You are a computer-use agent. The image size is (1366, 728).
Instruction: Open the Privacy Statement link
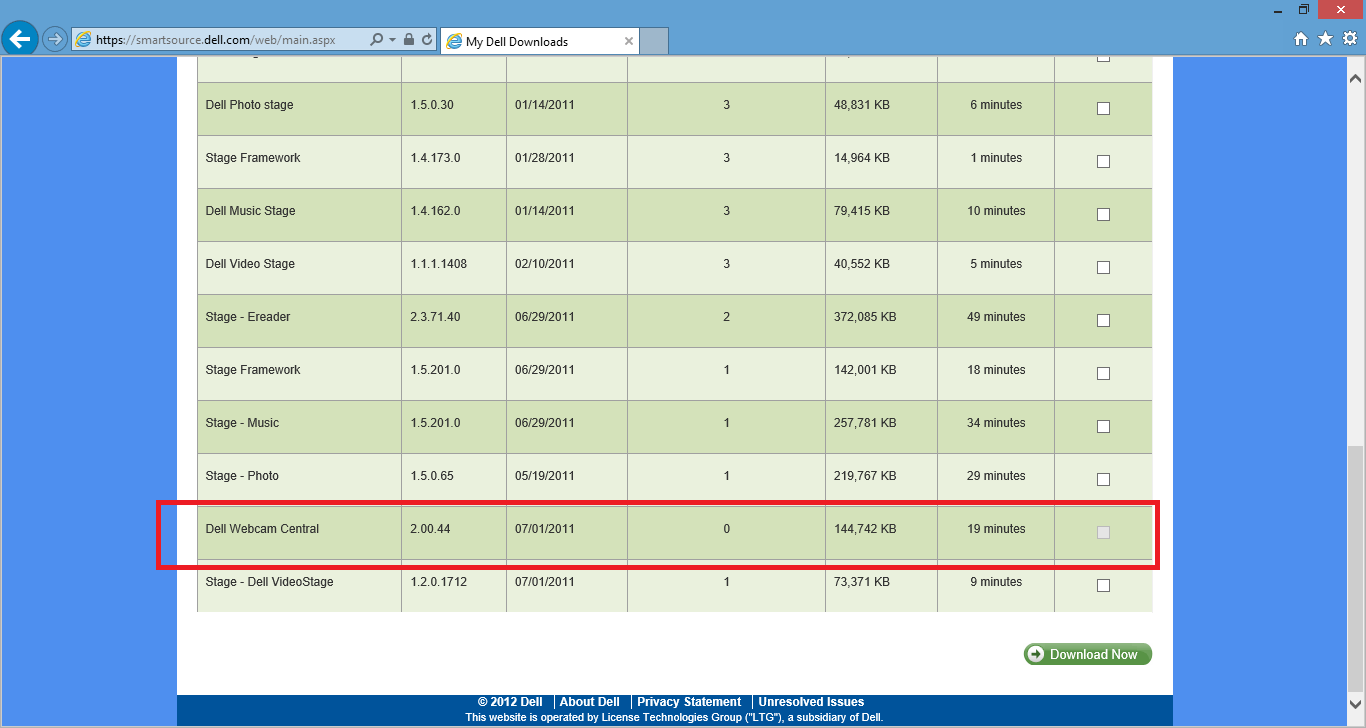(x=689, y=702)
